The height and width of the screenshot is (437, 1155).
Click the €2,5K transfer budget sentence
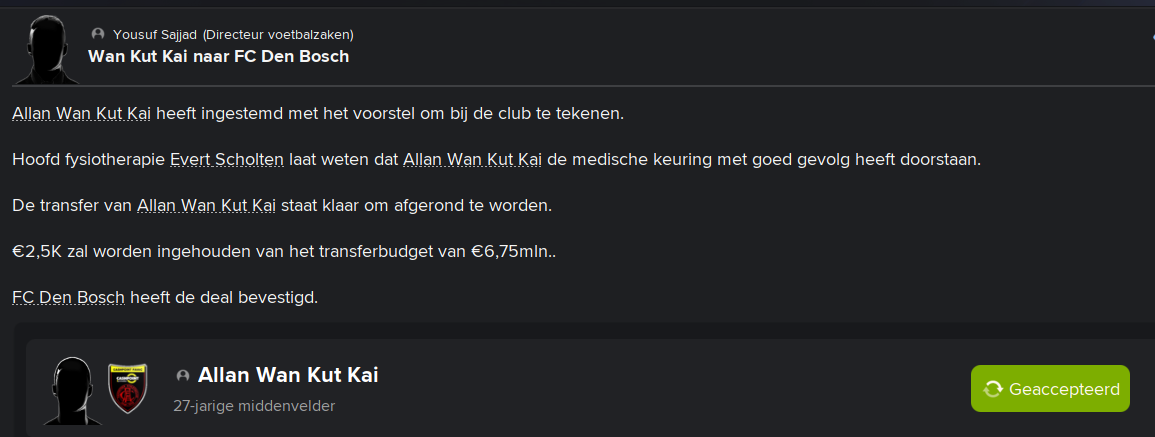pos(284,252)
